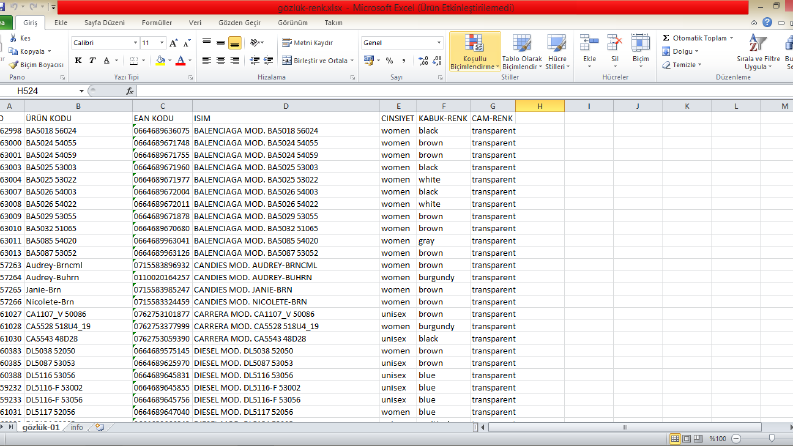The width and height of the screenshot is (793, 446).
Task: Align text to middle of cell
Action: coord(221,43)
